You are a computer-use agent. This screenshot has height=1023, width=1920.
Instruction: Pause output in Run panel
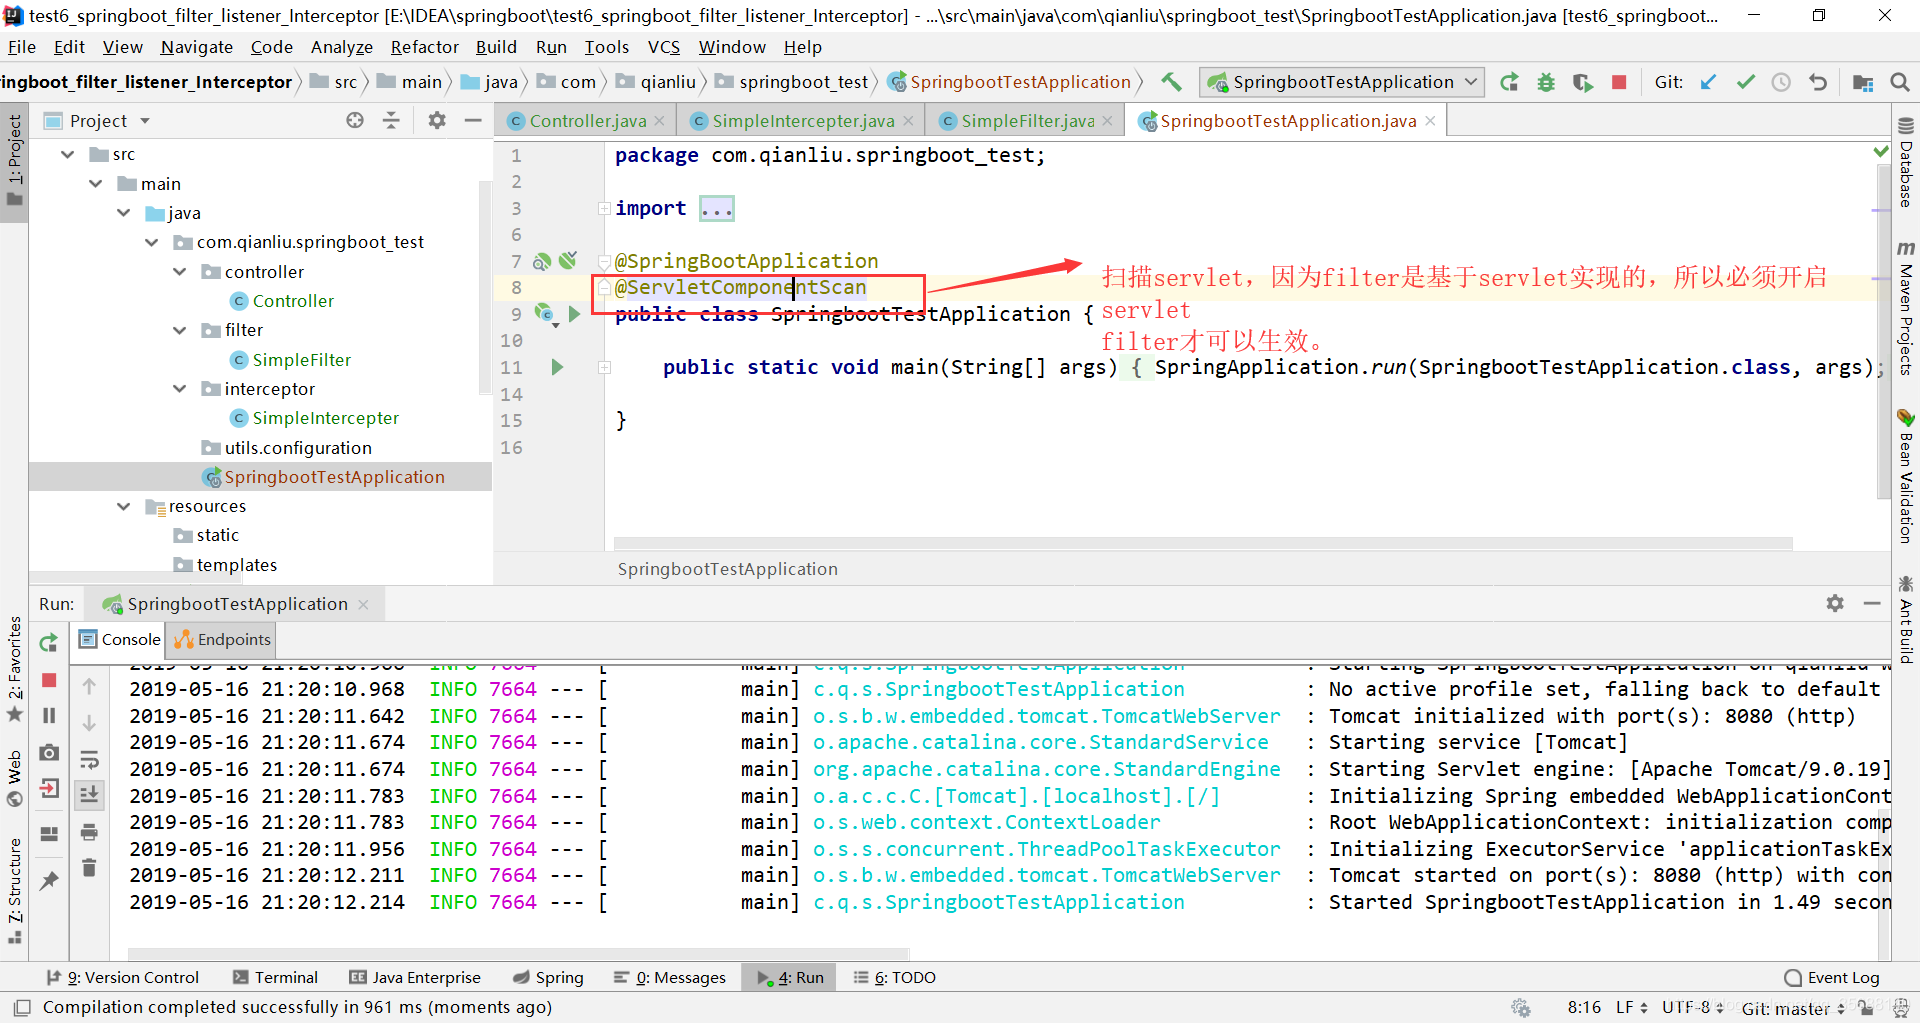pos(49,715)
